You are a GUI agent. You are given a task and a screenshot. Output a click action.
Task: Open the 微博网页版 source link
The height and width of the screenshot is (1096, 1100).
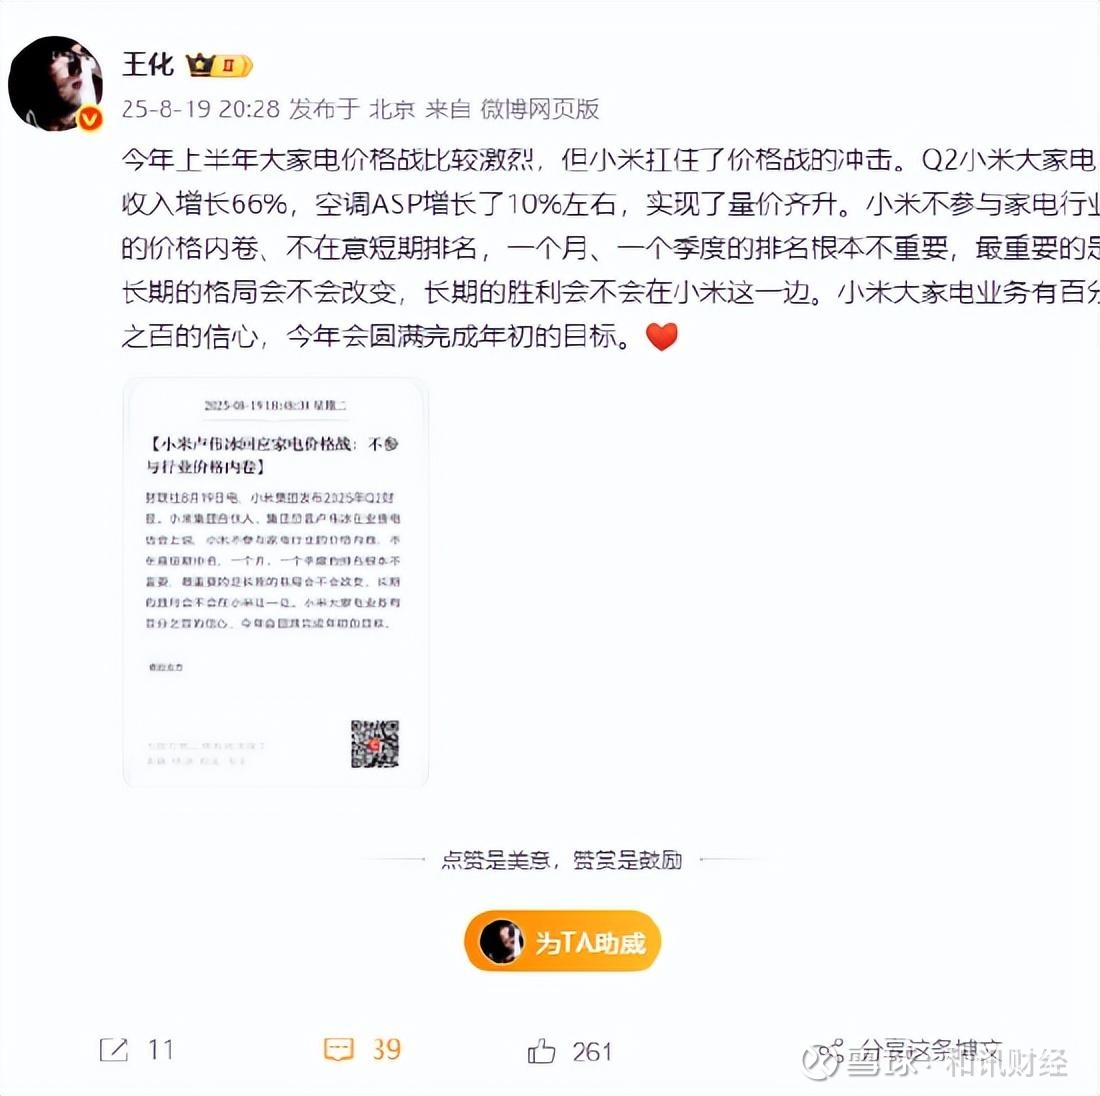point(539,109)
